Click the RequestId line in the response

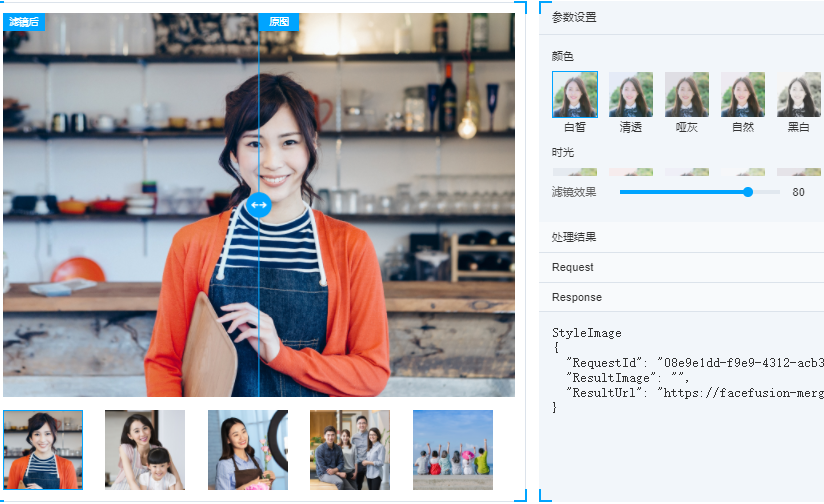click(695, 363)
